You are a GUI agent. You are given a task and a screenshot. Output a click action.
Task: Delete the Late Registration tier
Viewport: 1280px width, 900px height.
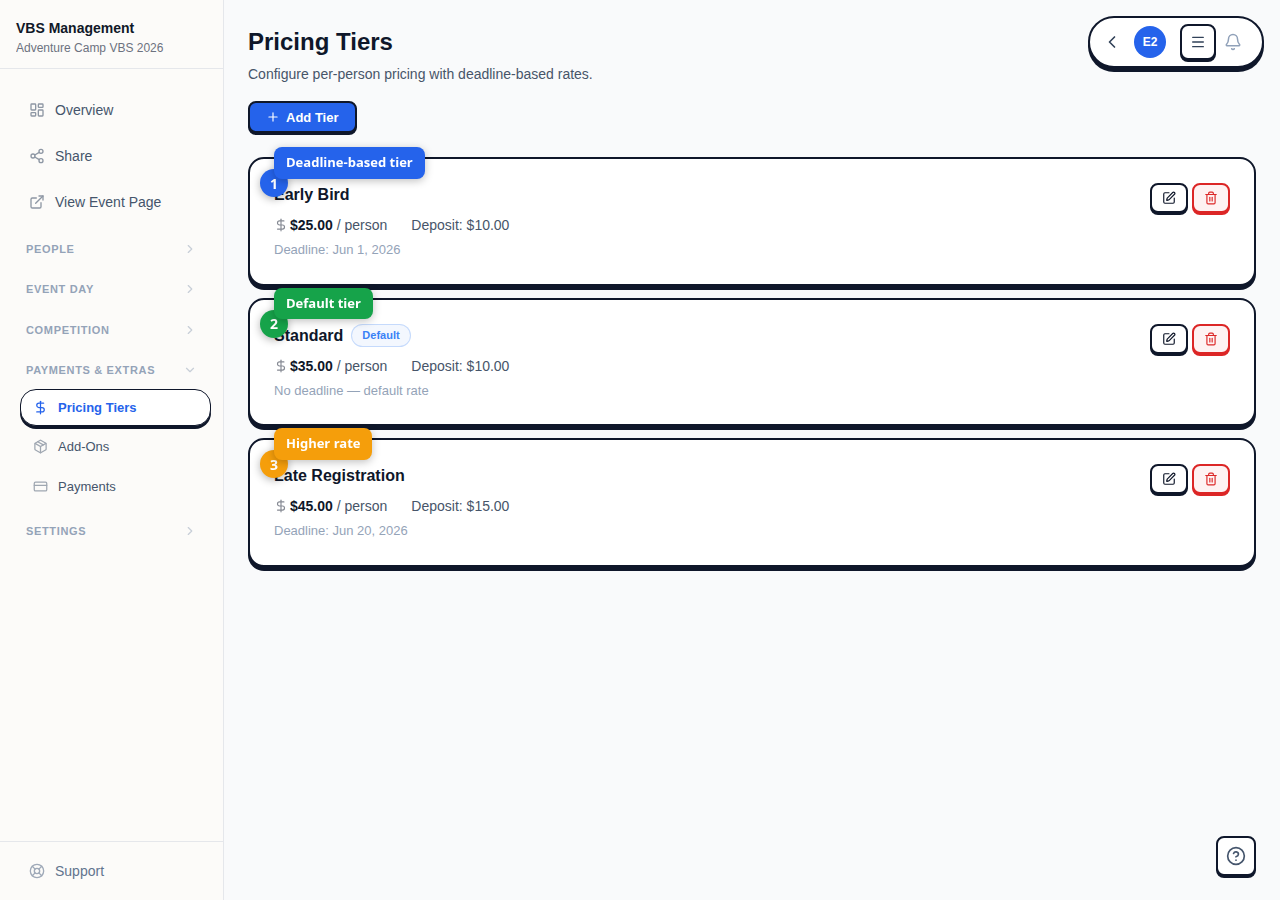pos(1211,479)
